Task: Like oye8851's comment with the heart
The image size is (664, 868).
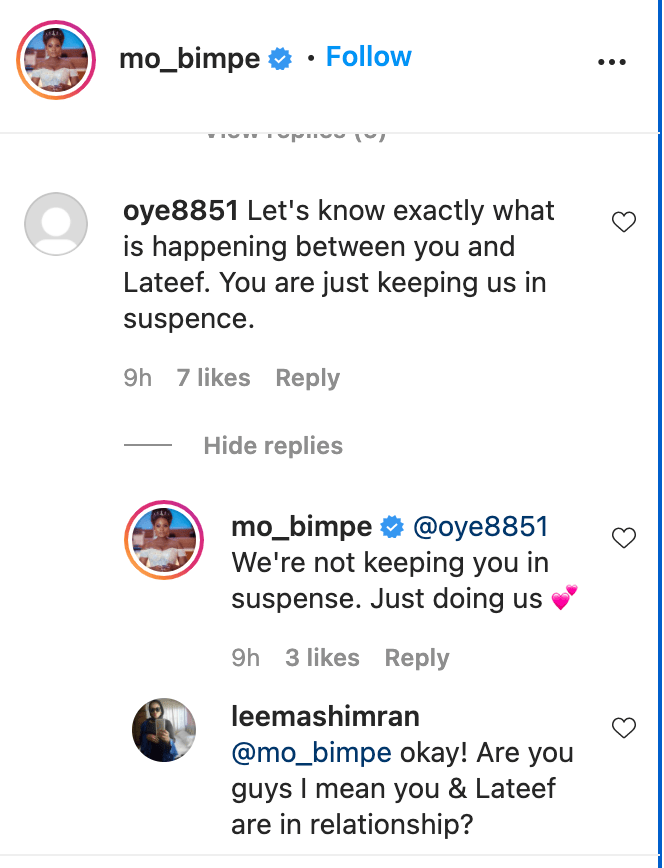Action: point(623,222)
